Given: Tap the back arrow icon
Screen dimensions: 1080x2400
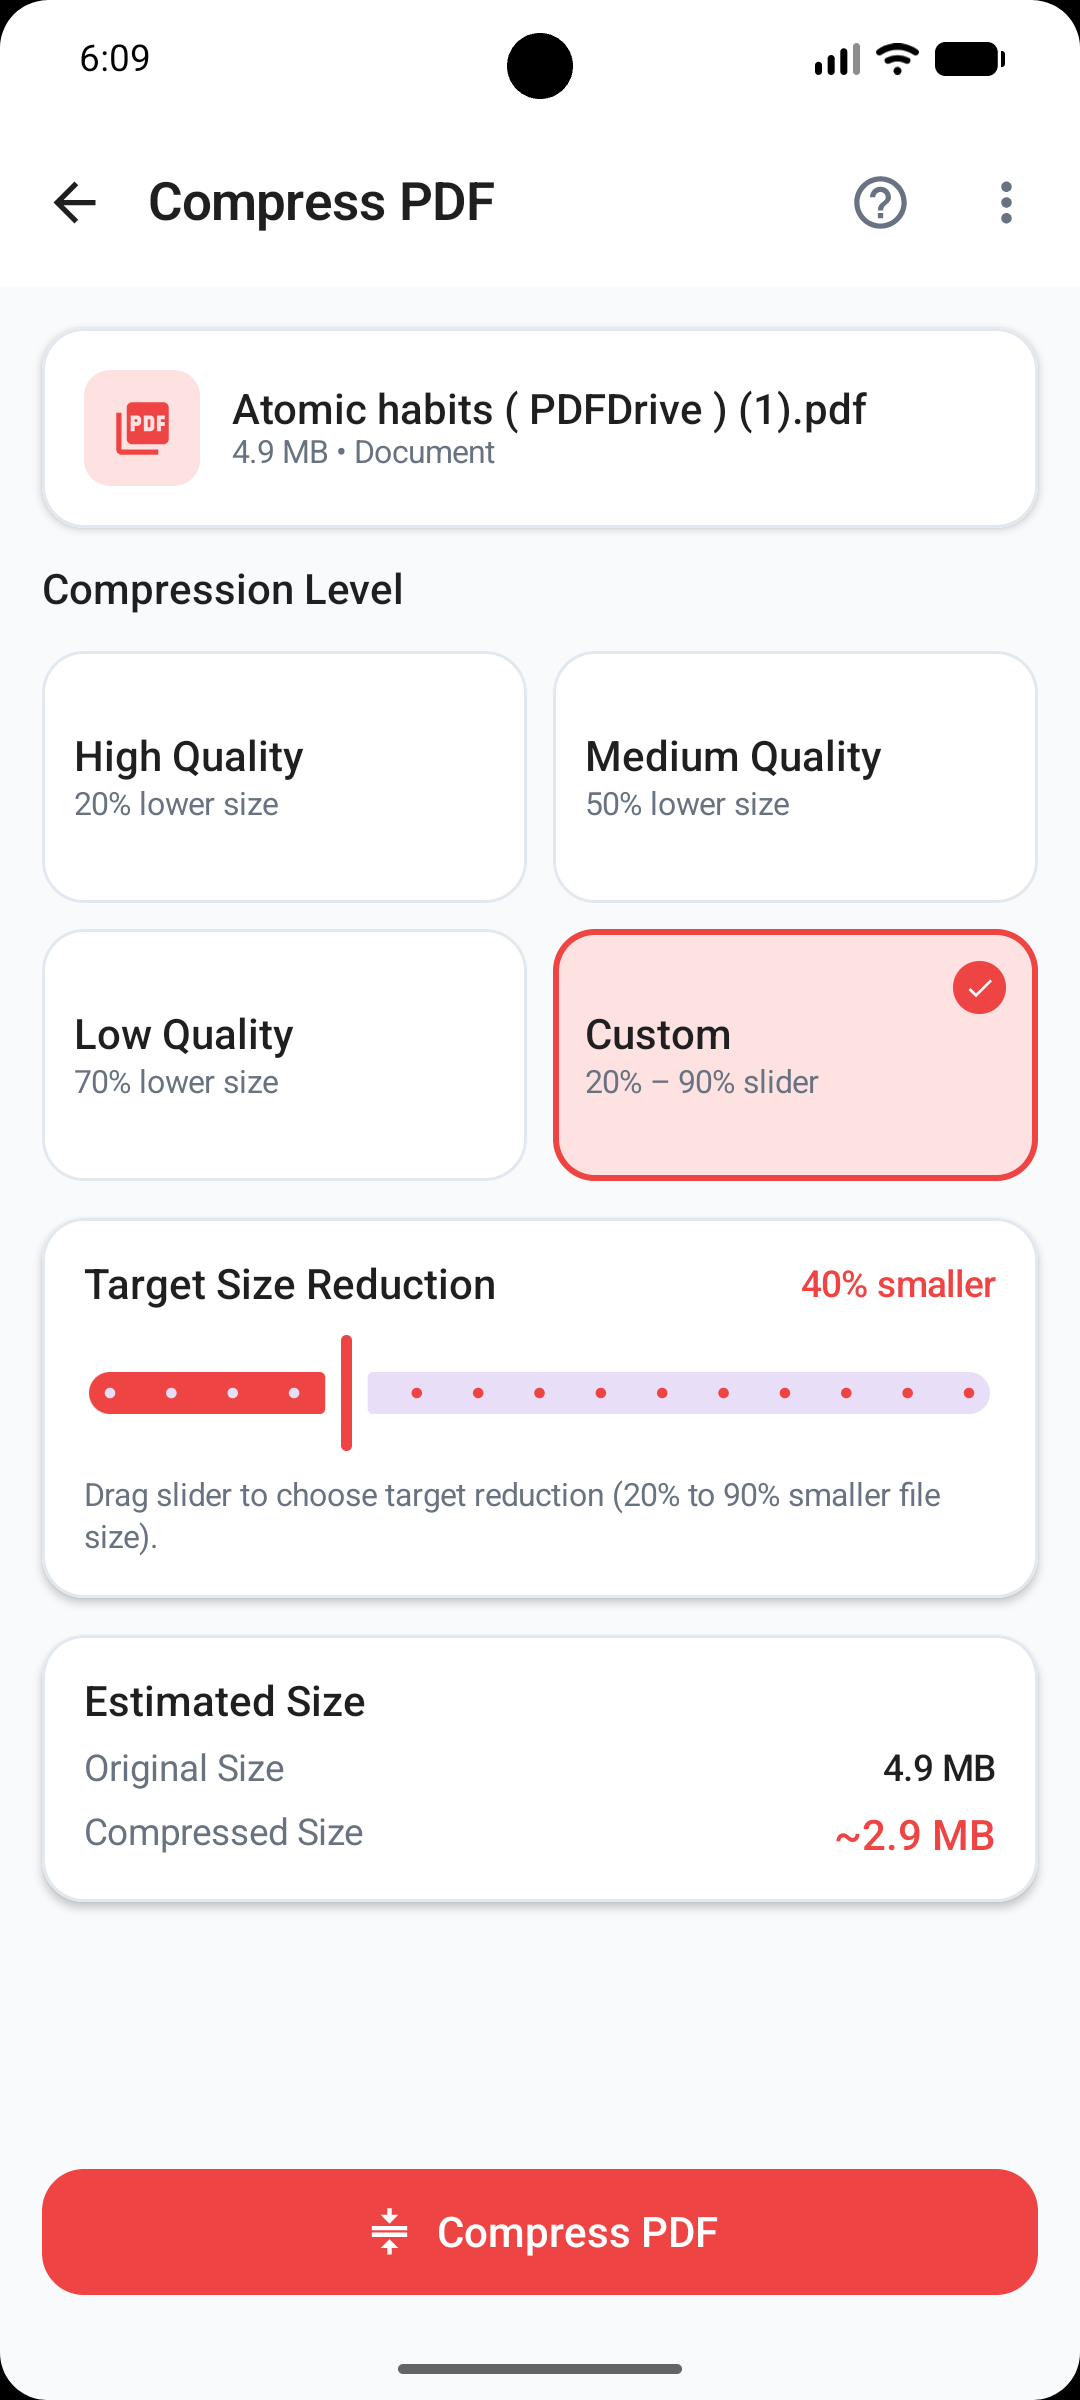Looking at the screenshot, I should pyautogui.click(x=75, y=202).
